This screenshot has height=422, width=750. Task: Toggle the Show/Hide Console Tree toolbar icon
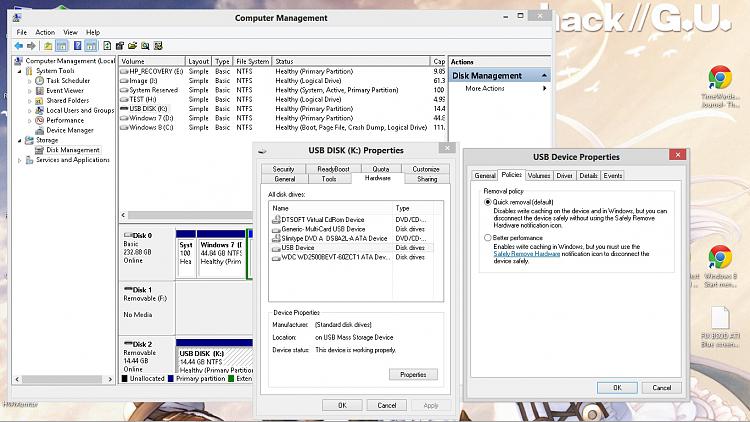coord(62,46)
